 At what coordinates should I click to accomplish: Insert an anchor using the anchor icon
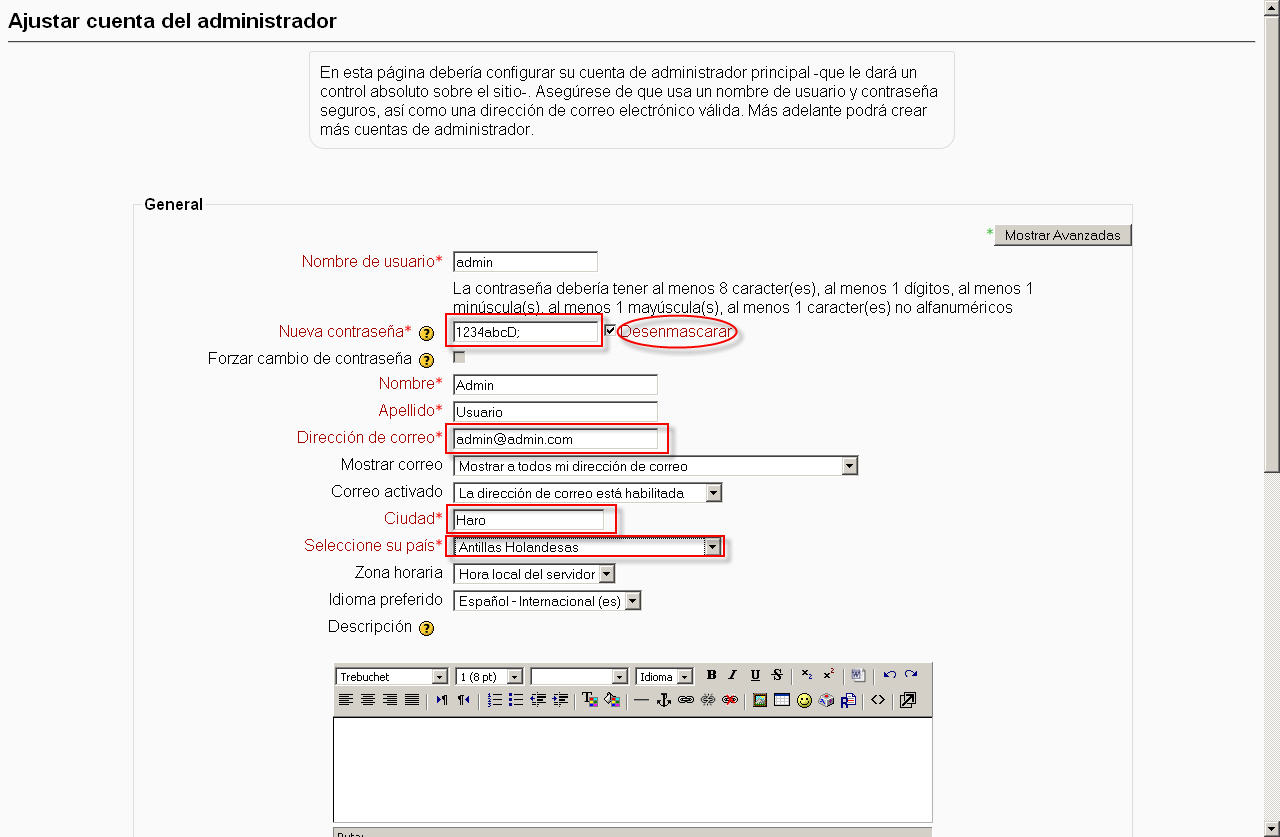pos(663,700)
